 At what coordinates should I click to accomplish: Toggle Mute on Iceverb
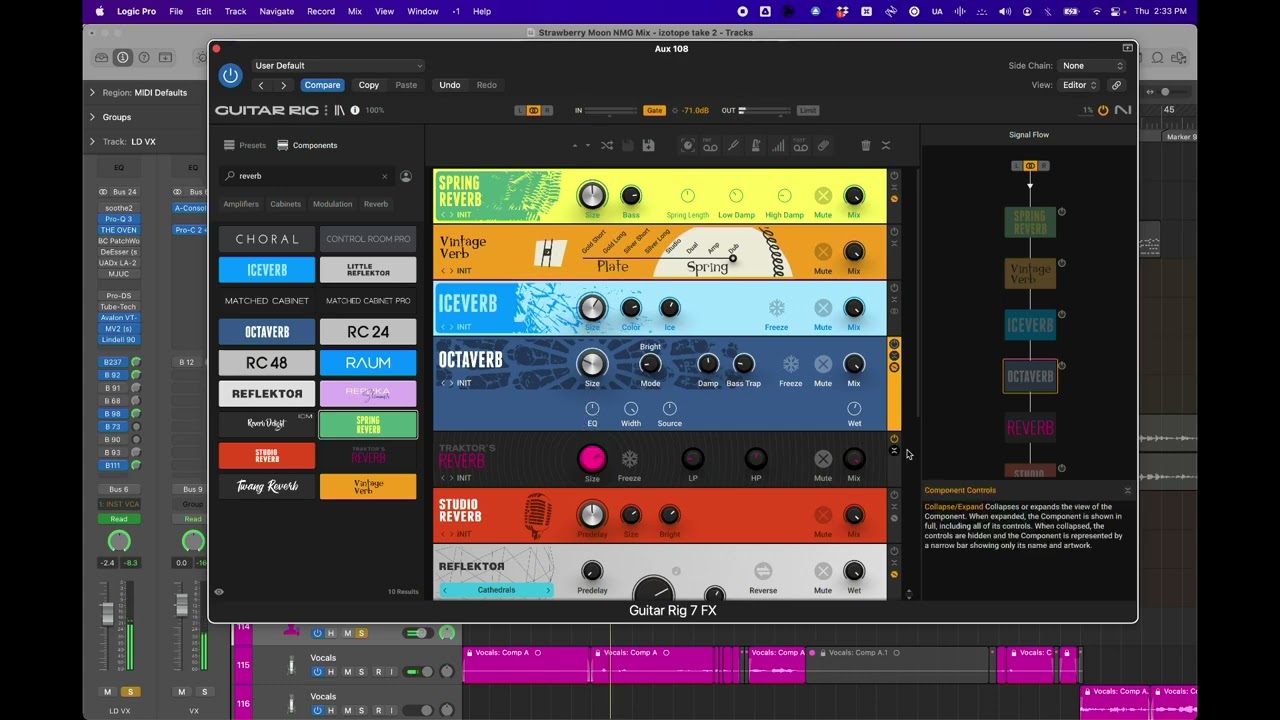click(x=823, y=308)
